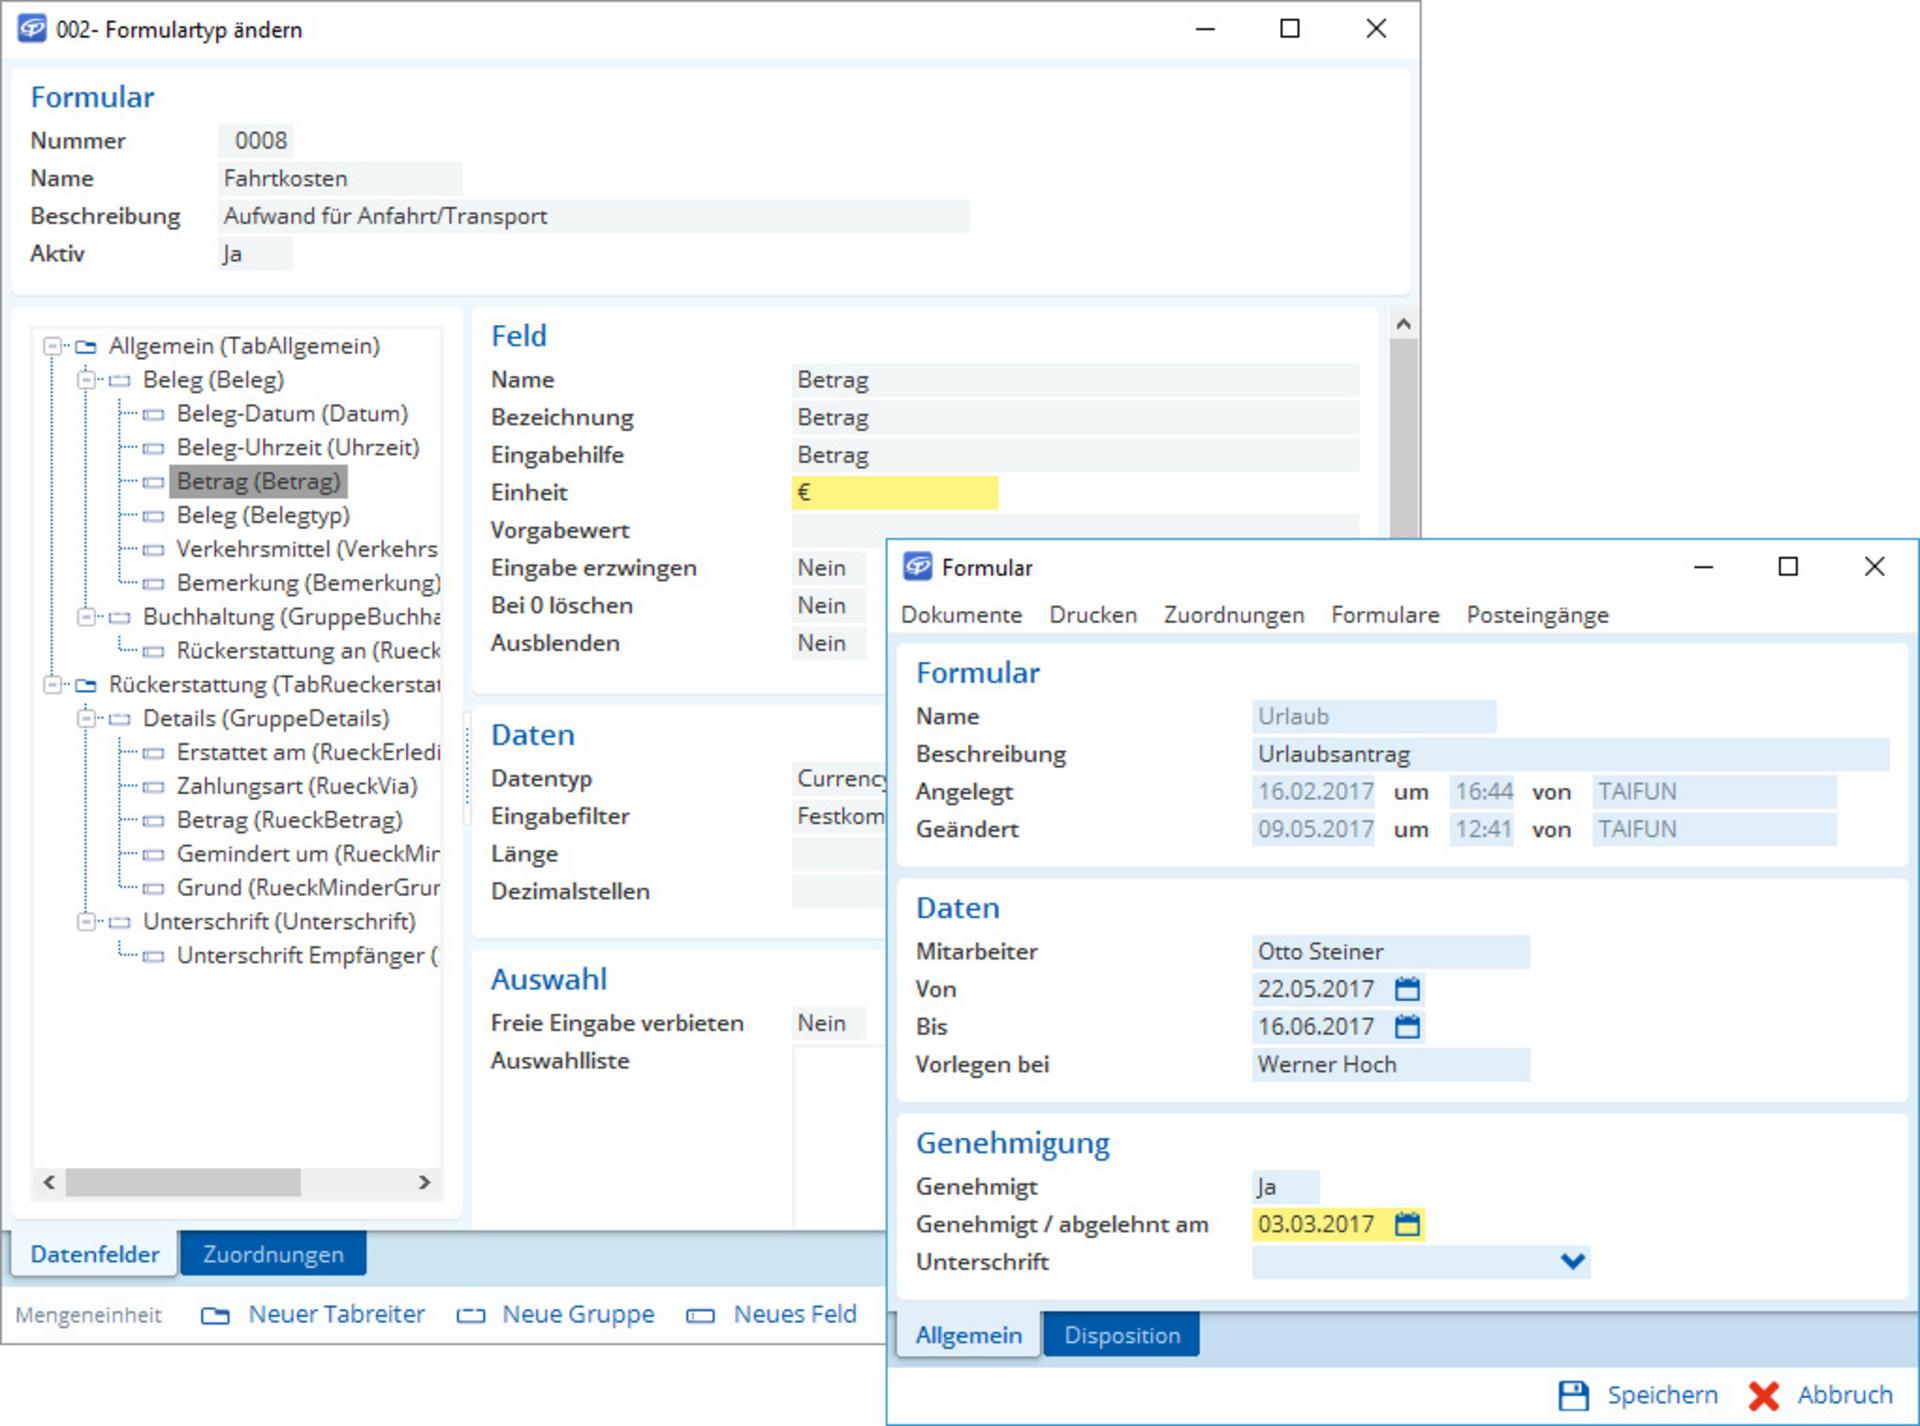Click the tree horizontal scrollbar right arrow
This screenshot has width=1920, height=1426.
[x=425, y=1182]
